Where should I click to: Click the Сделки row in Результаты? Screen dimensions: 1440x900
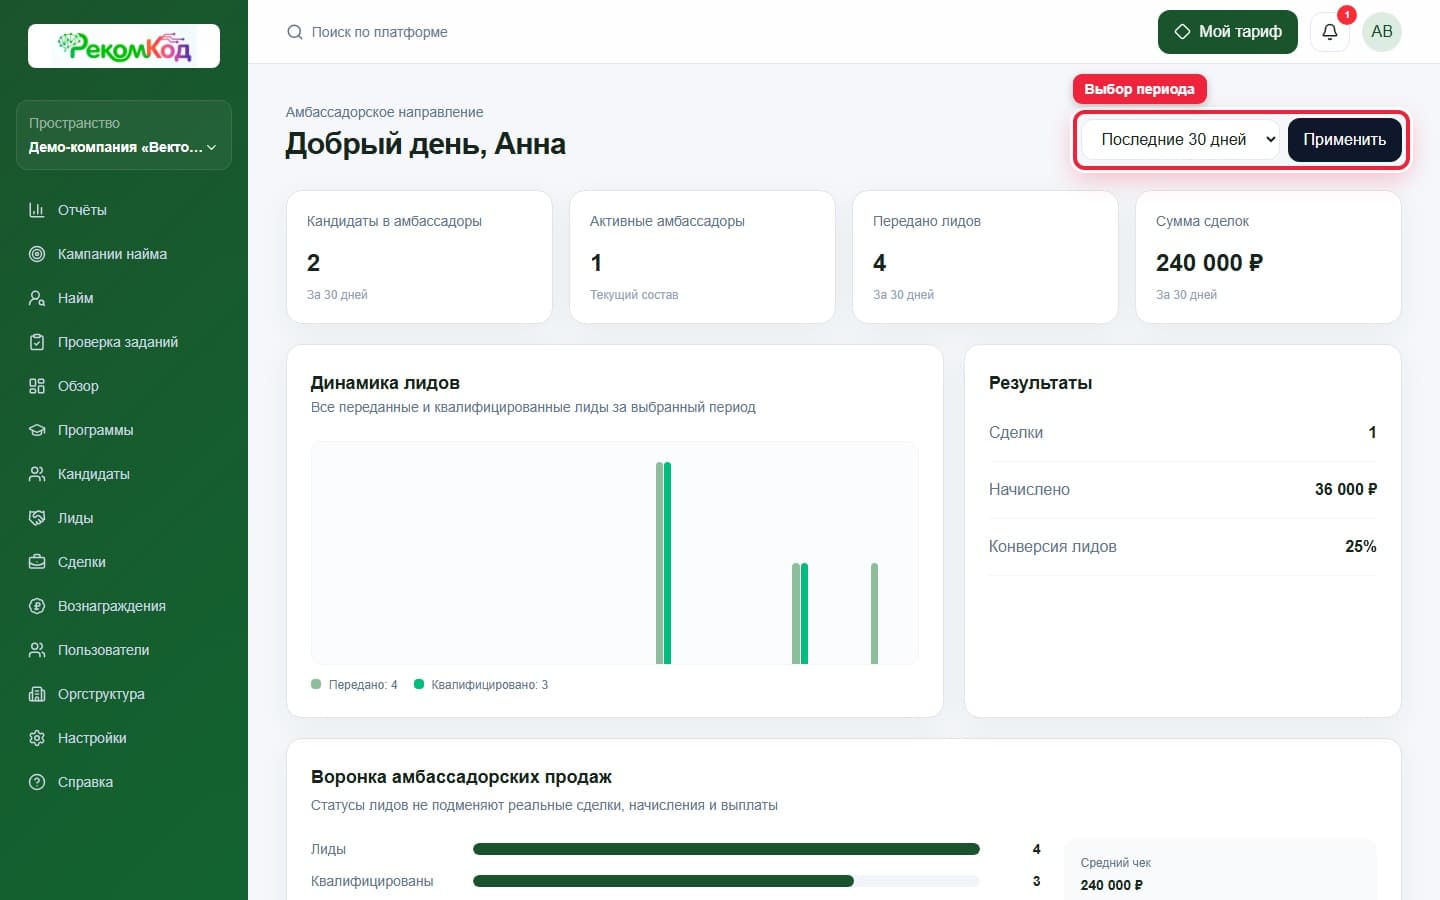pos(1182,433)
